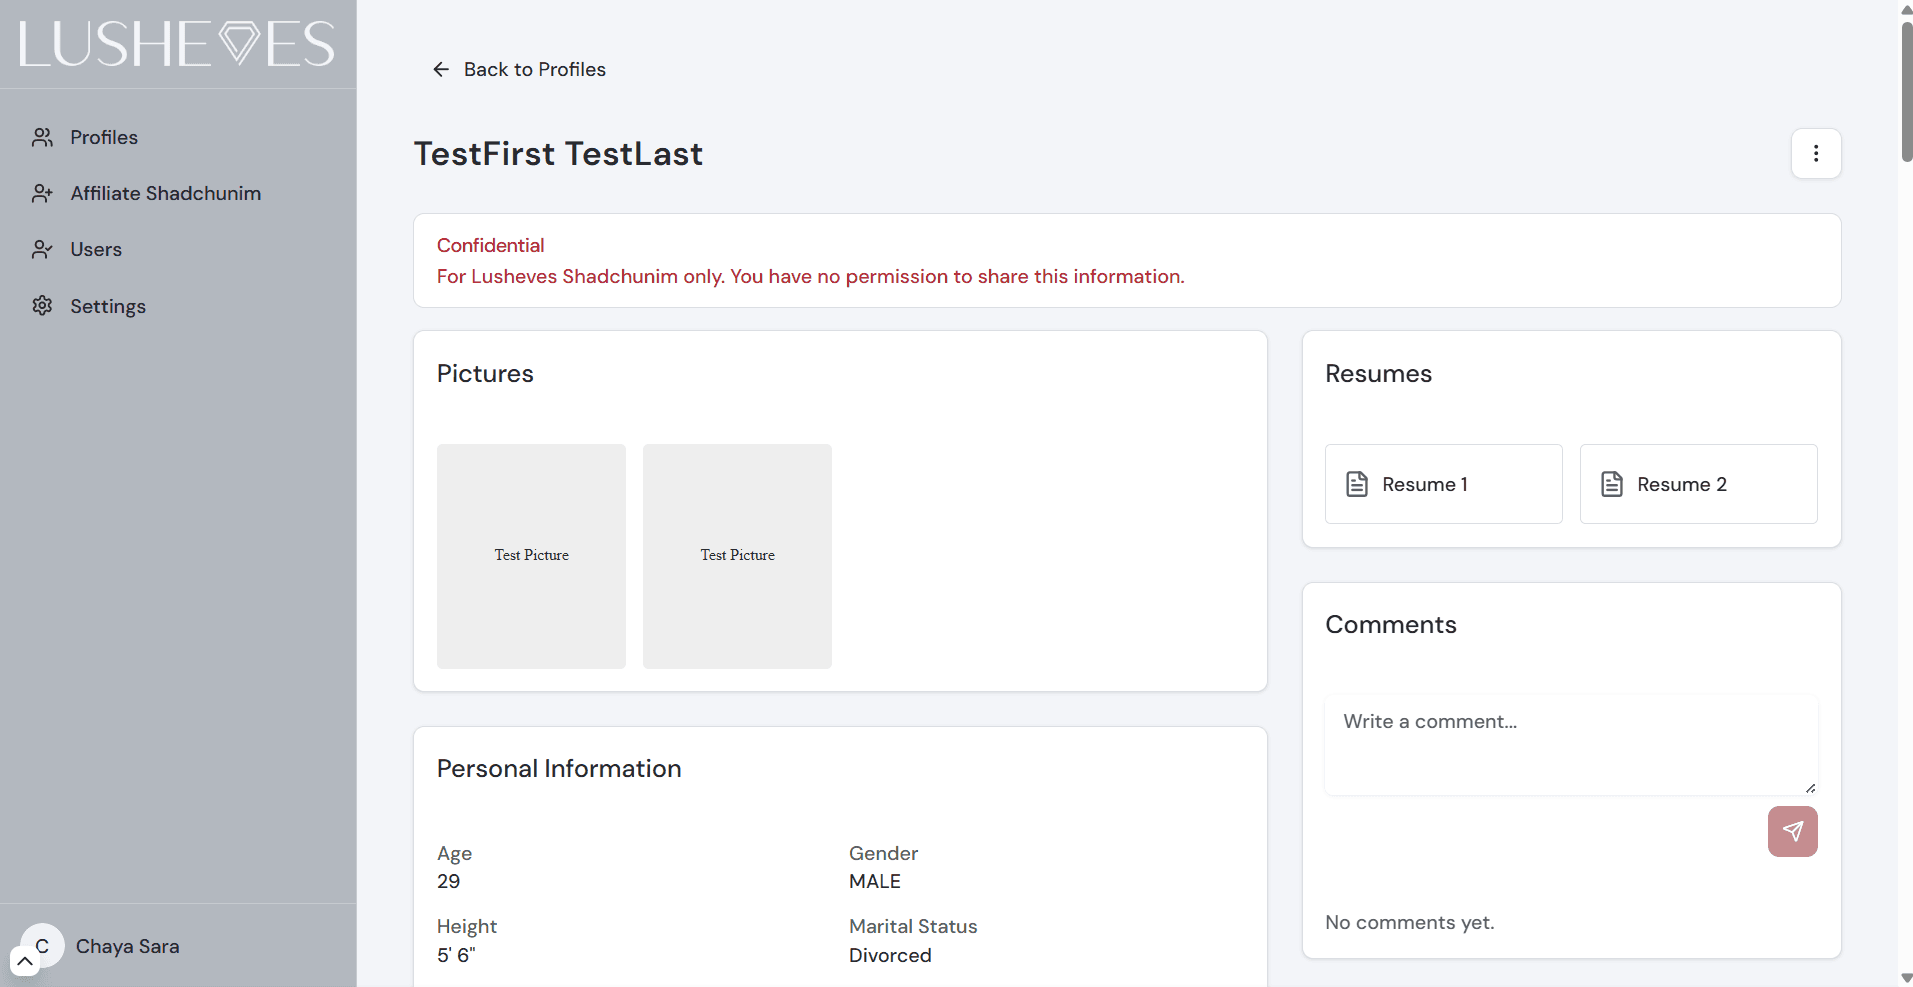Click the Affiliate Shadchunim add-user icon

click(x=42, y=194)
